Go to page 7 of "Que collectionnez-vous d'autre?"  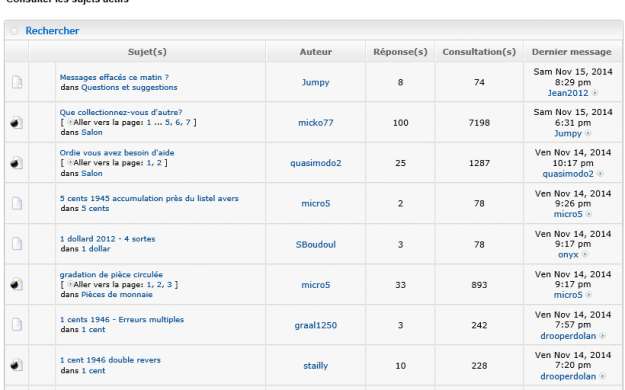[188, 122]
